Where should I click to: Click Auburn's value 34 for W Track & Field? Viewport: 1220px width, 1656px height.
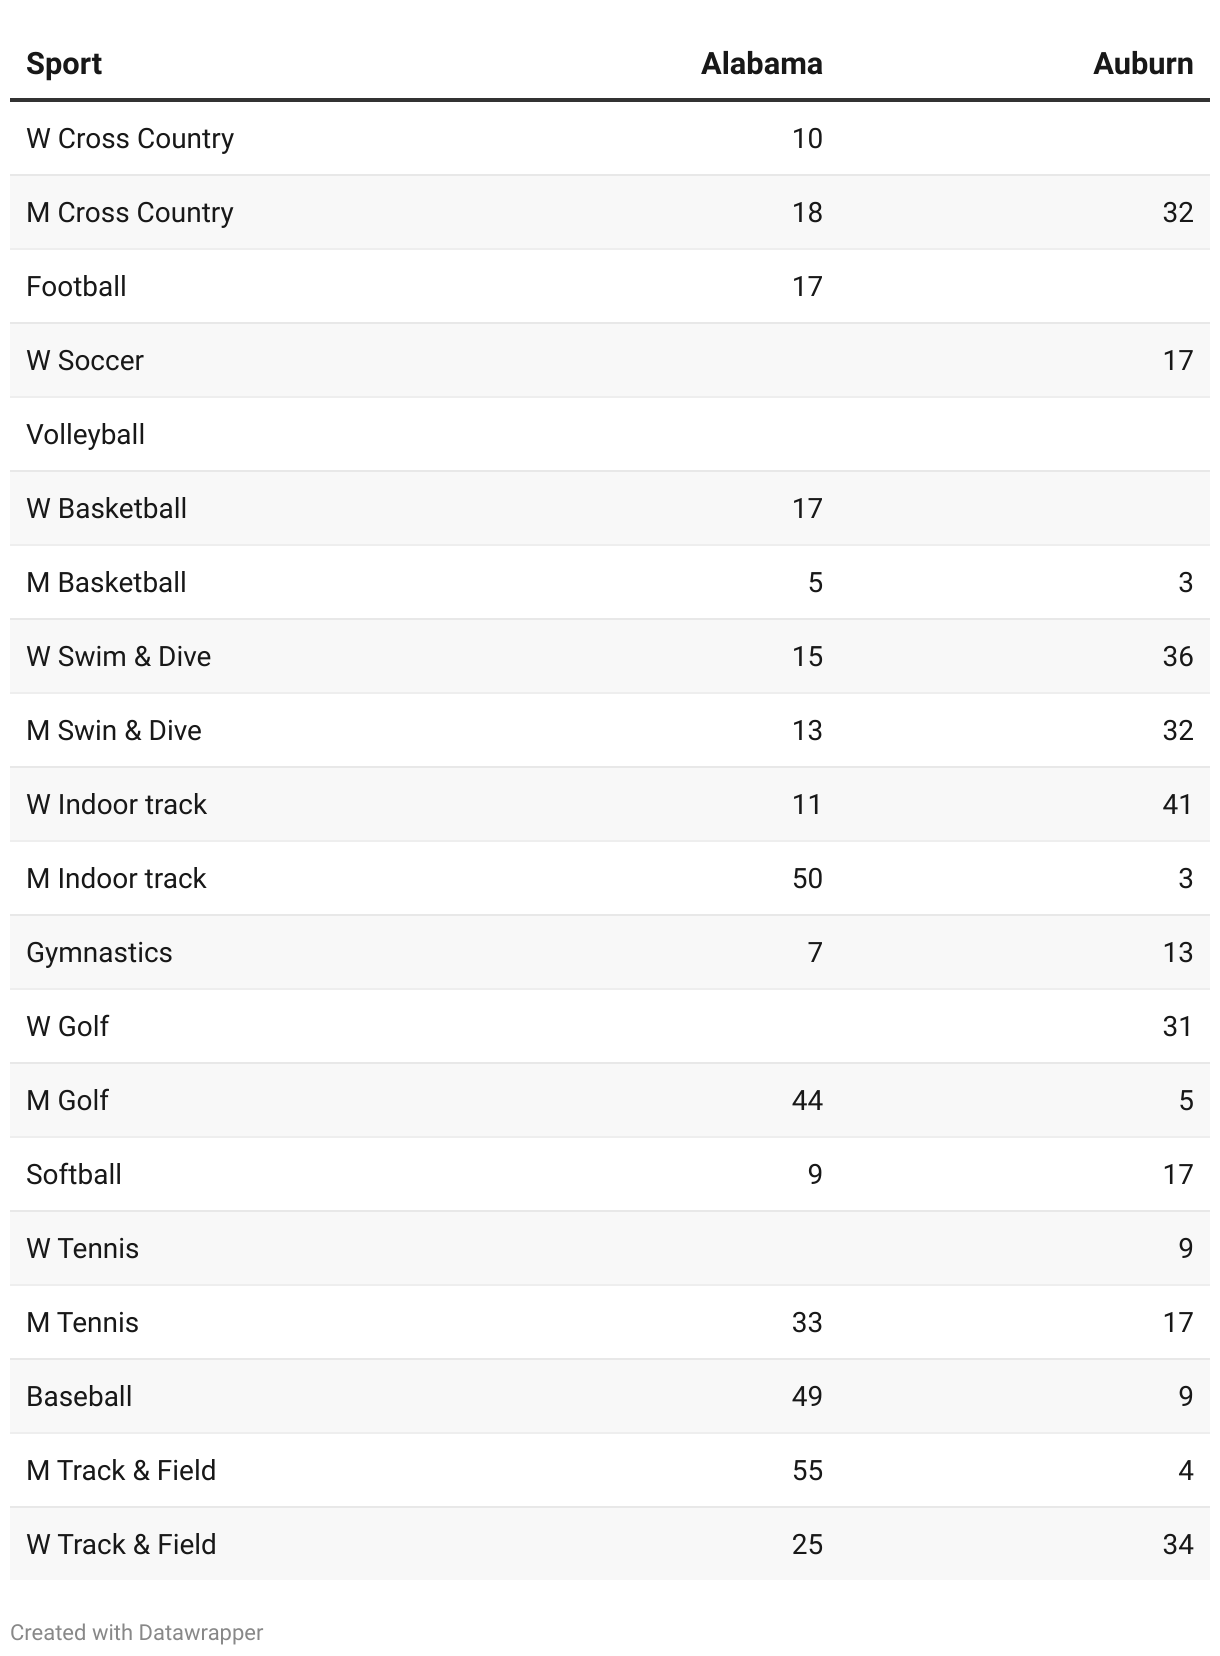[1177, 1544]
